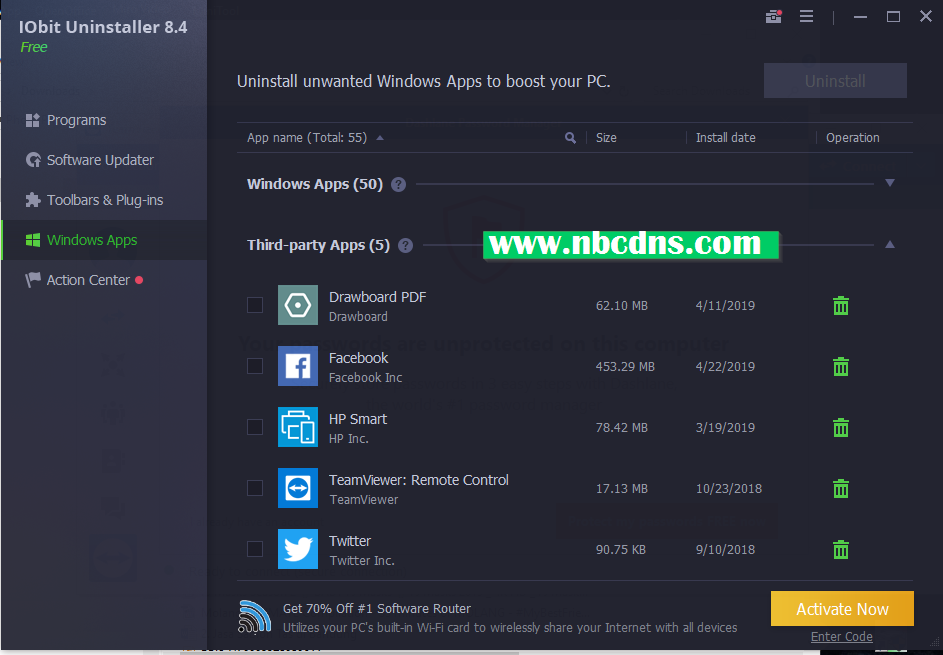
Task: Delete Facebook using its trash icon
Action: click(841, 366)
